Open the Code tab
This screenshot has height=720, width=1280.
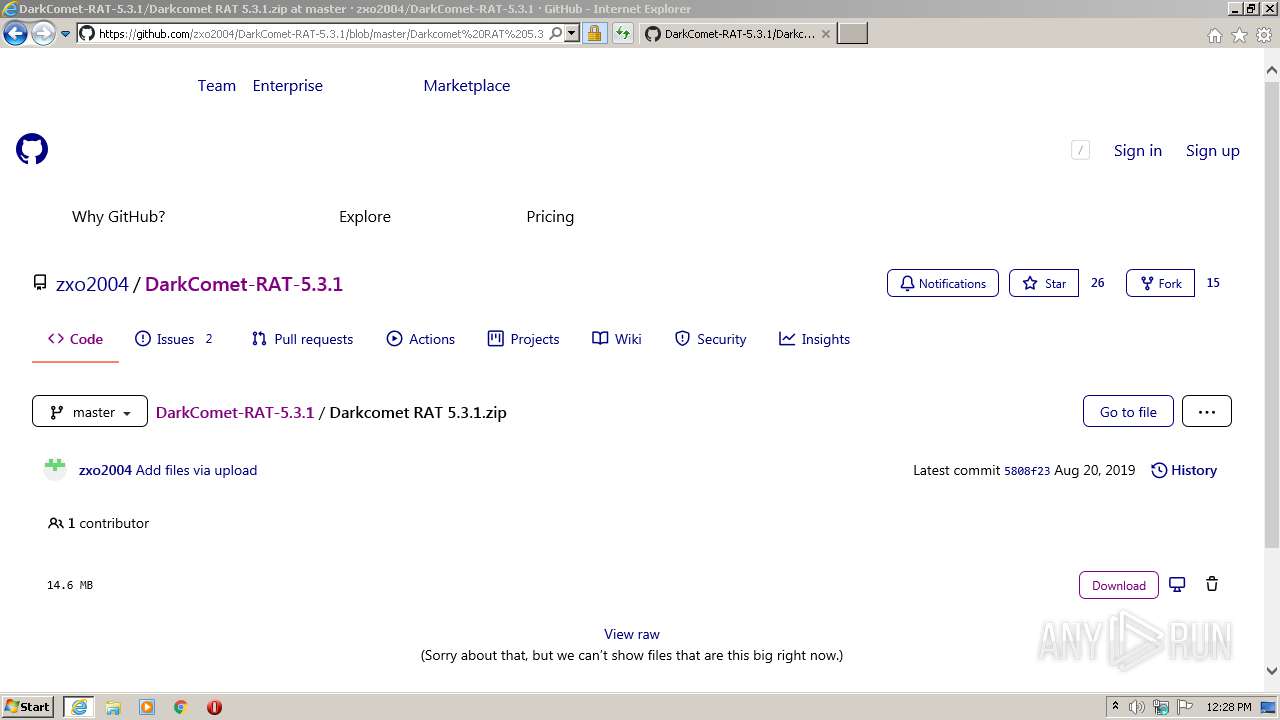(x=75, y=339)
